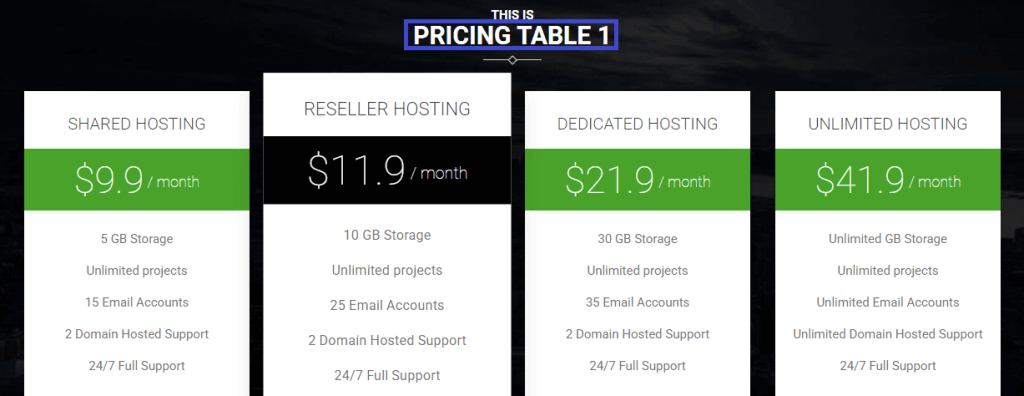Select the Dedicated Hosting plan title

point(637,124)
